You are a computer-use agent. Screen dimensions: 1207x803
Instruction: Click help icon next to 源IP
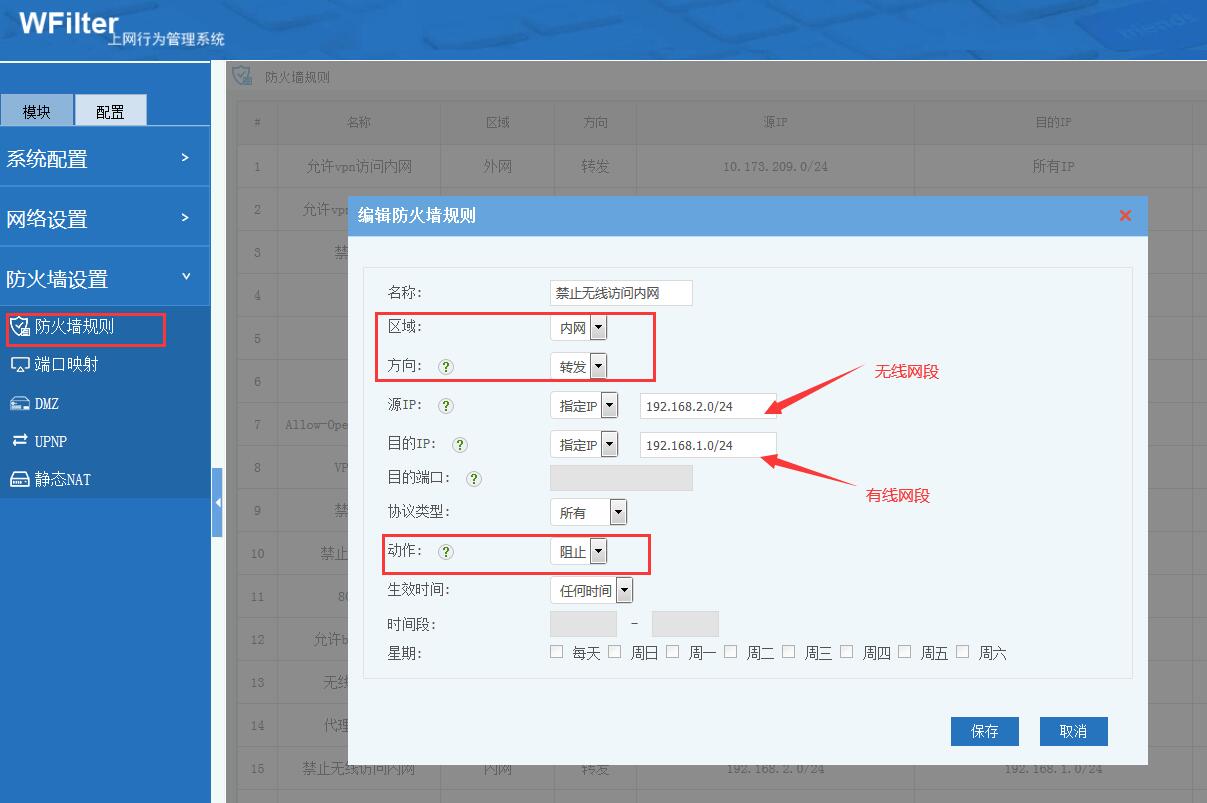[446, 406]
